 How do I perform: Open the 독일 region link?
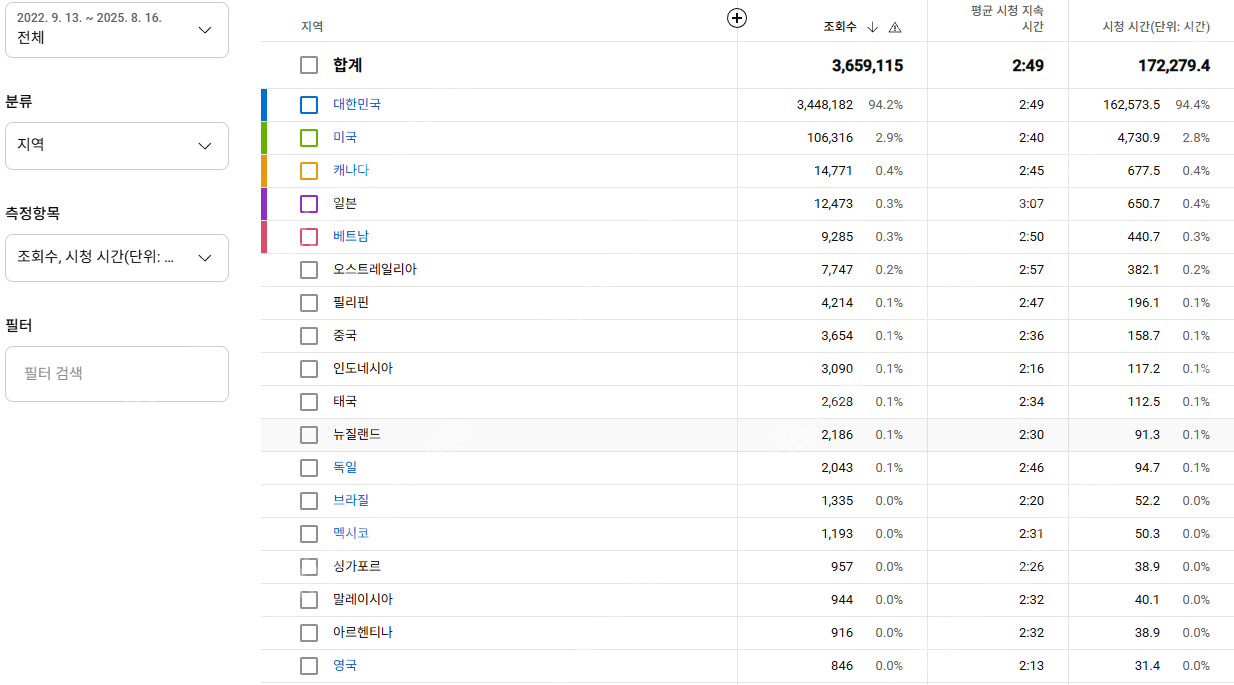pyautogui.click(x=345, y=467)
